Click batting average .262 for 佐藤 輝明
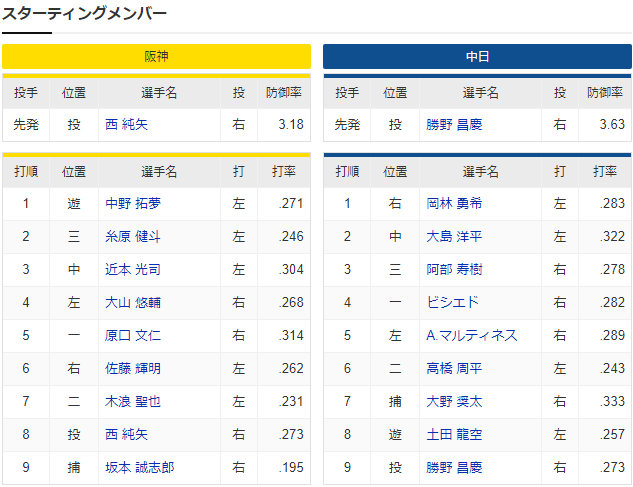This screenshot has width=633, height=487. (x=291, y=368)
